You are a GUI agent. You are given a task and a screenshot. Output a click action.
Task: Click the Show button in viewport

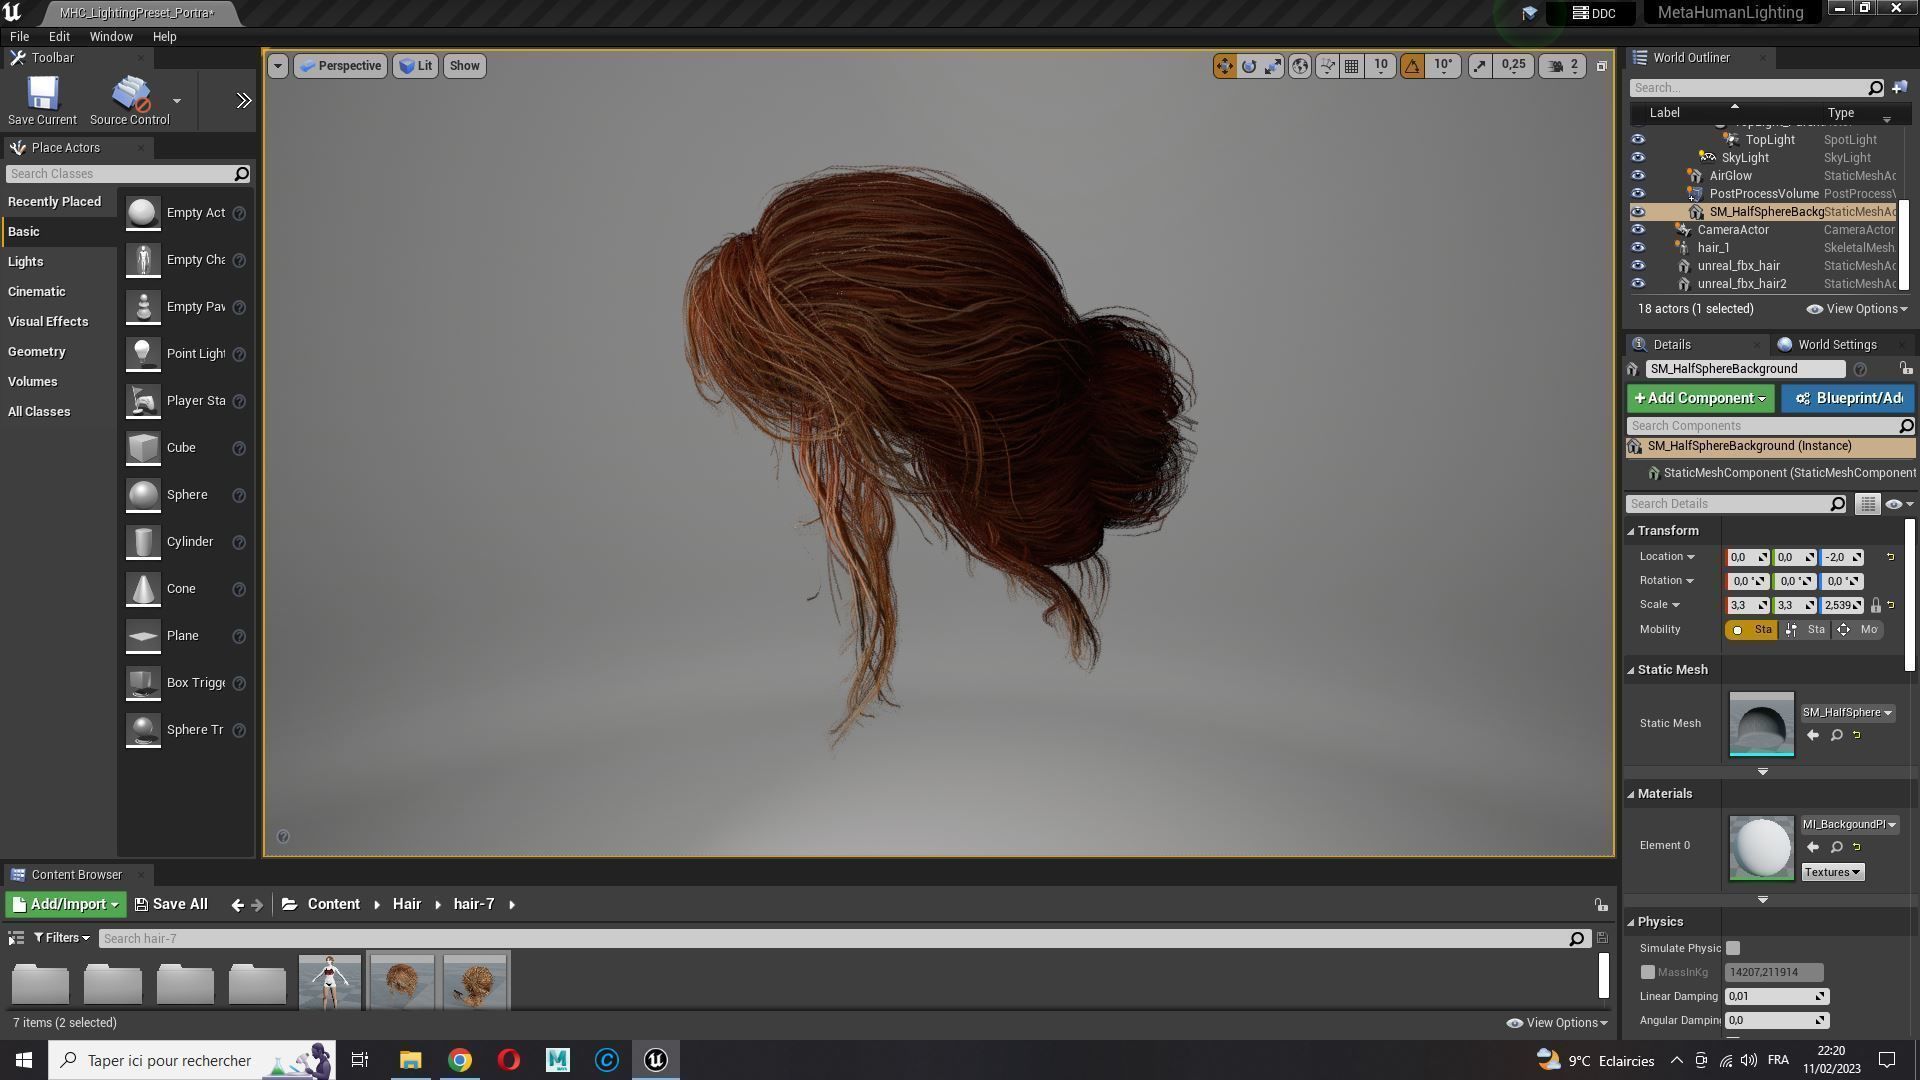tap(464, 66)
